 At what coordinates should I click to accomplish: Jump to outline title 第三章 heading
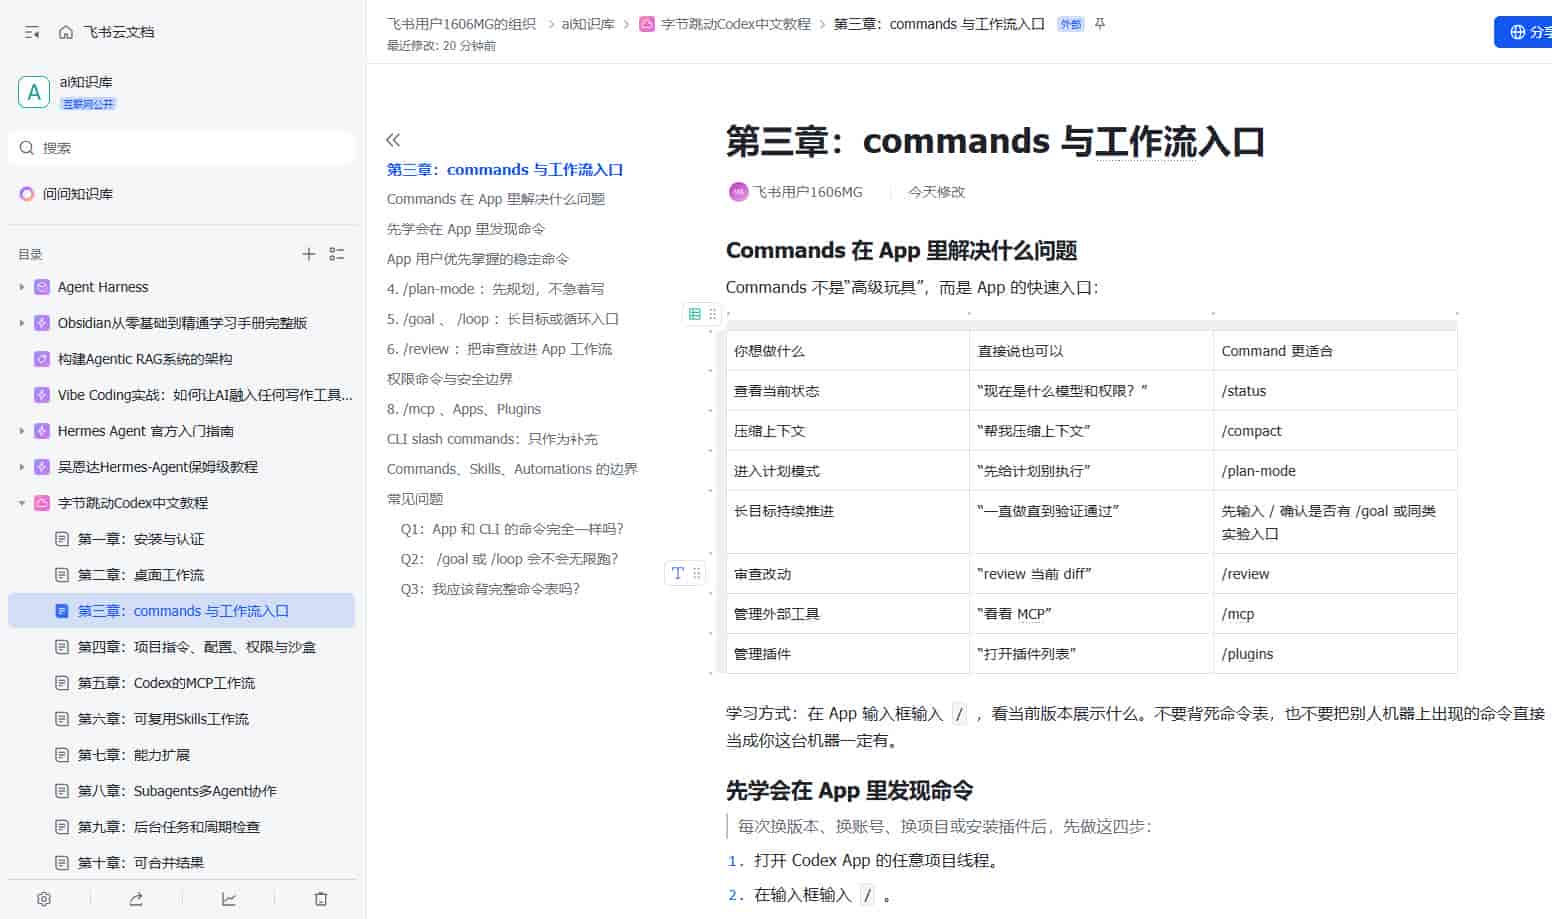pyautogui.click(x=505, y=170)
